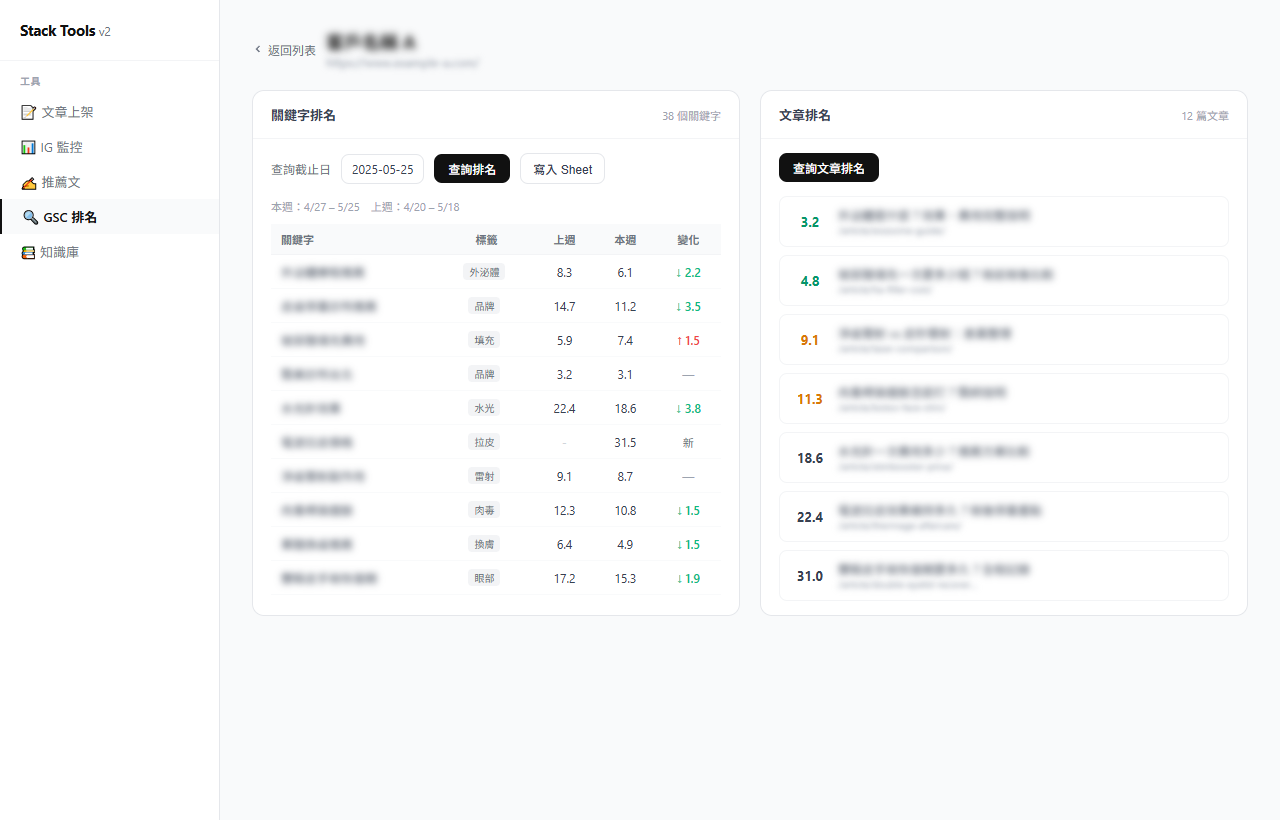Open the article card ranked 31.0
The image size is (1280, 820).
pos(1004,575)
